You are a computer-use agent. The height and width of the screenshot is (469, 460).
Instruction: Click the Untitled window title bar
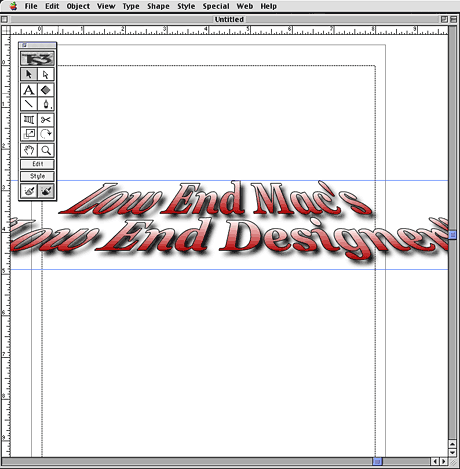[x=229, y=19]
